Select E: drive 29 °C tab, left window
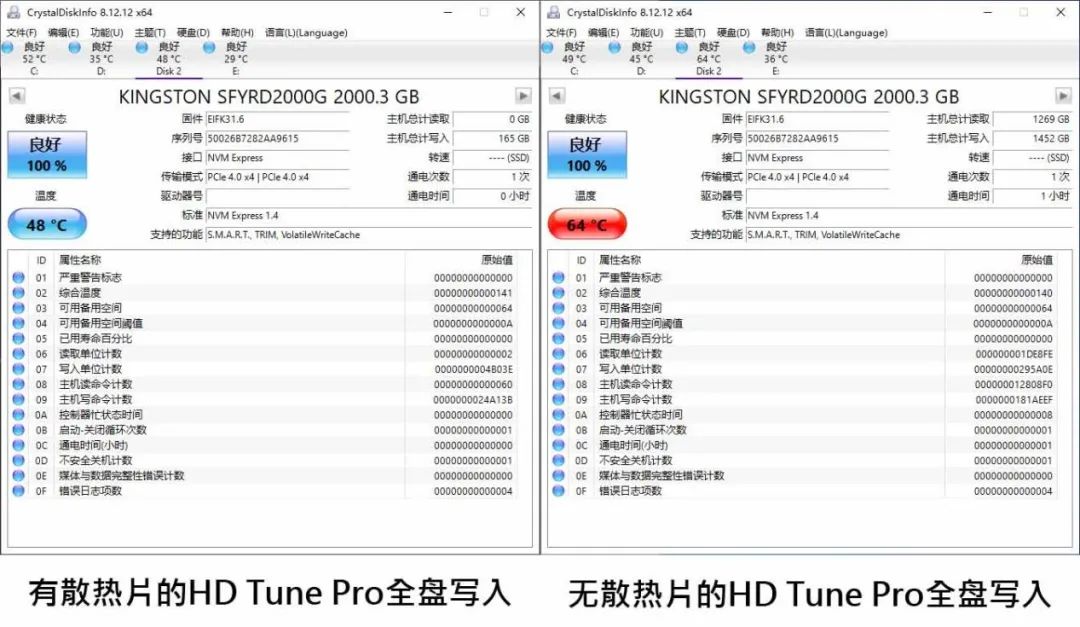1080x627 pixels. [236, 59]
